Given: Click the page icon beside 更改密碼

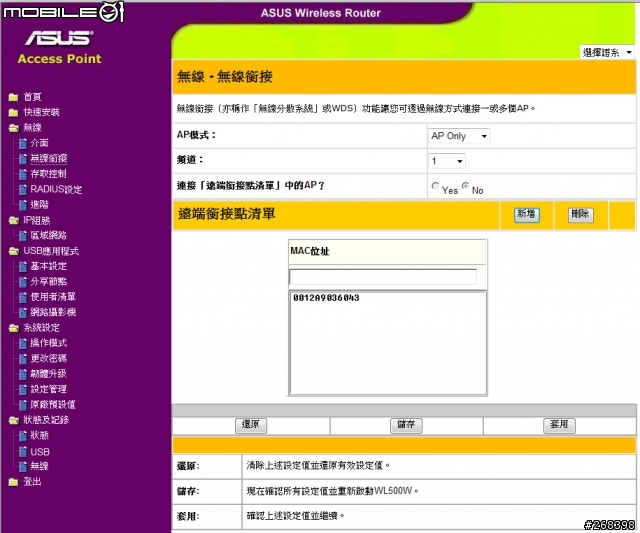Looking at the screenshot, I should pyautogui.click(x=23, y=359).
